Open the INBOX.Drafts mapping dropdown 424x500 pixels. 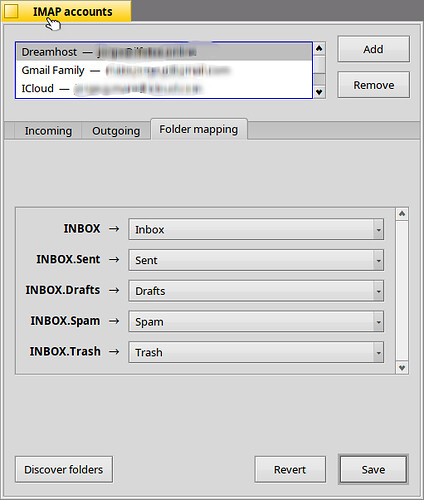[256, 291]
